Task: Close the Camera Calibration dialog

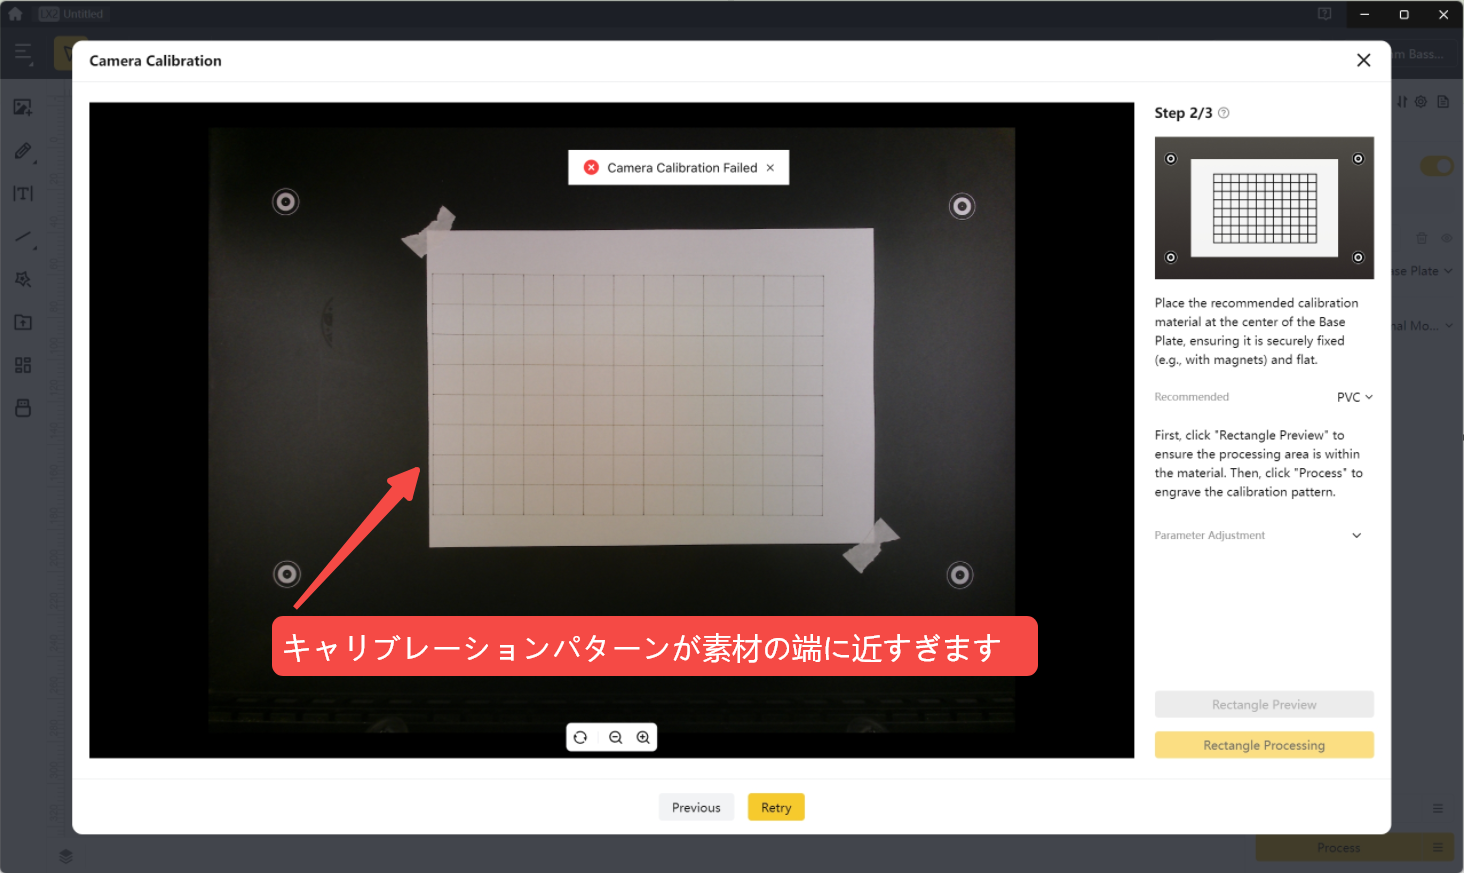Action: coord(1363,60)
